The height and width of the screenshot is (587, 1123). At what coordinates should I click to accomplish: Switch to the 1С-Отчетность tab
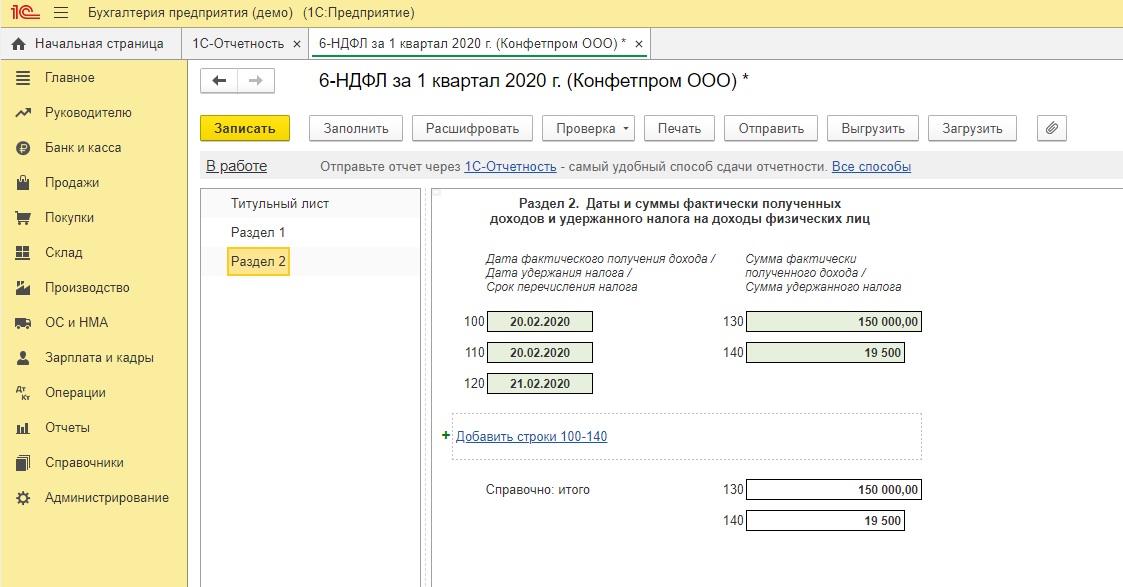pos(238,44)
